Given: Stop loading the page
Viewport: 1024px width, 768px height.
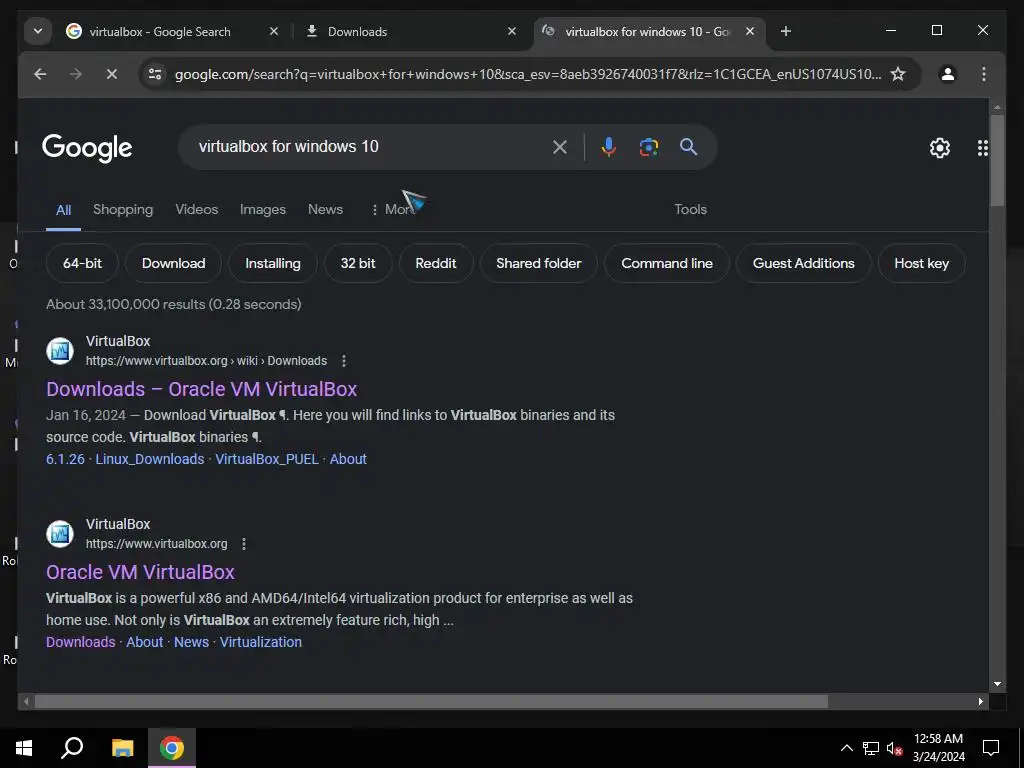Looking at the screenshot, I should 112,74.
